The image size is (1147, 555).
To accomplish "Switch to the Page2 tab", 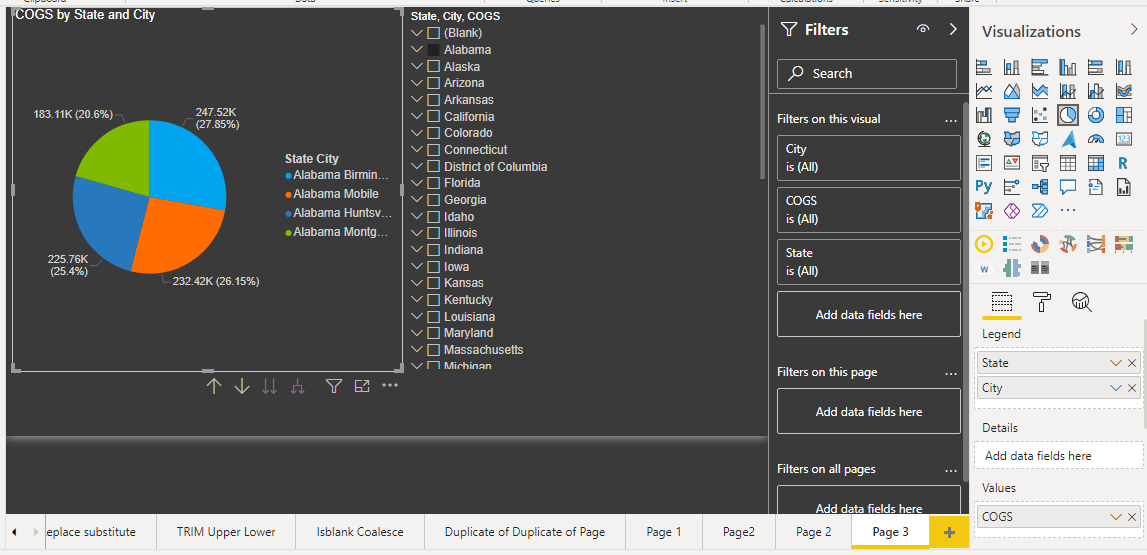I will [739, 532].
